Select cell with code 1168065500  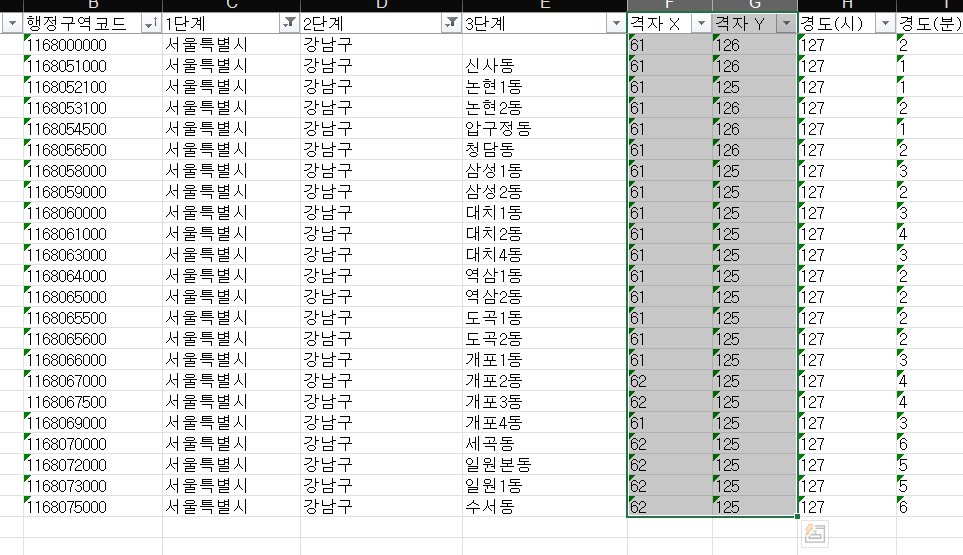coord(93,318)
